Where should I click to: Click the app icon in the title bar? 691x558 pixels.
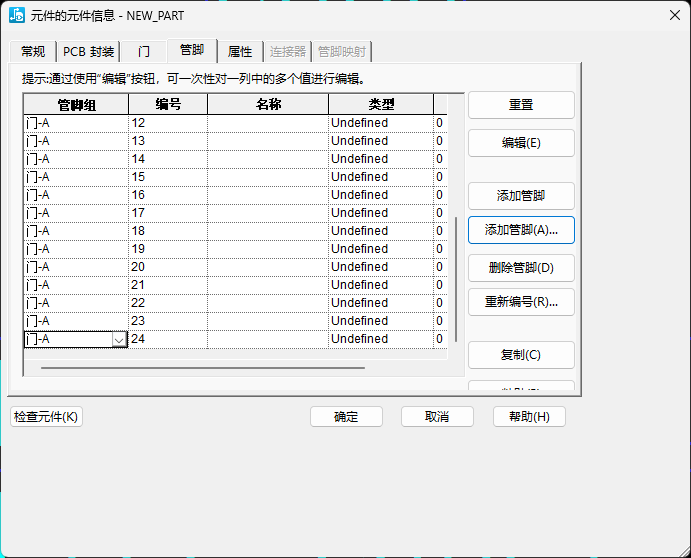pyautogui.click(x=17, y=15)
